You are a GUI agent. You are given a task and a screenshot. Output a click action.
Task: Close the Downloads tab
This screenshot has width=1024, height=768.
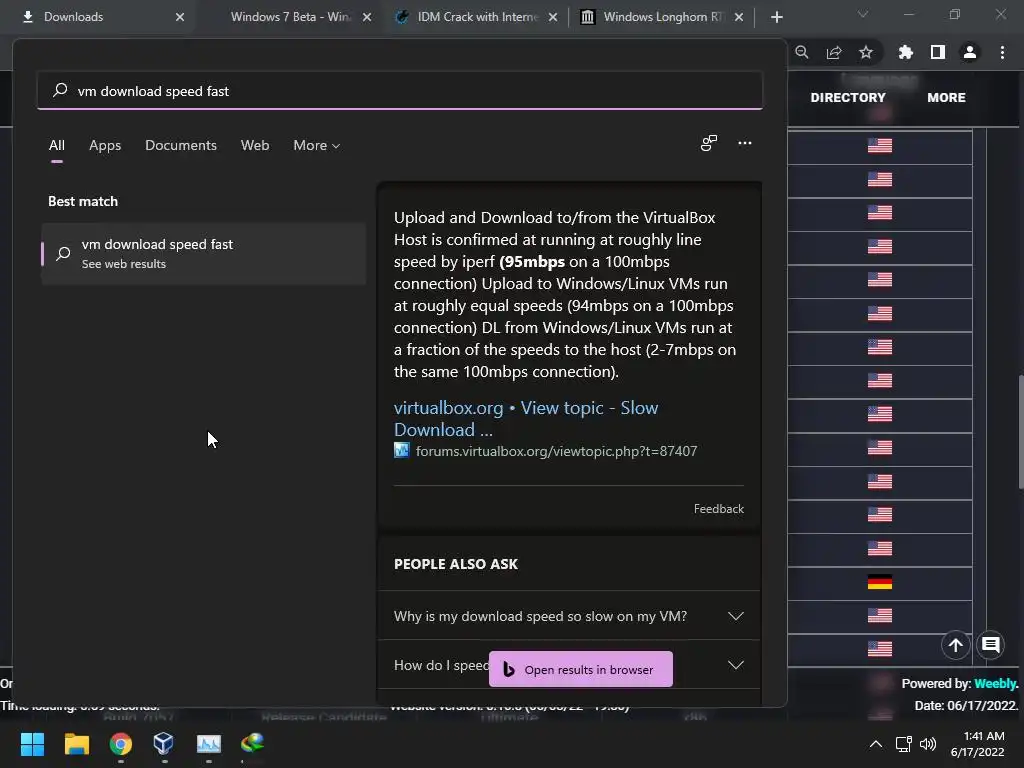click(x=180, y=17)
